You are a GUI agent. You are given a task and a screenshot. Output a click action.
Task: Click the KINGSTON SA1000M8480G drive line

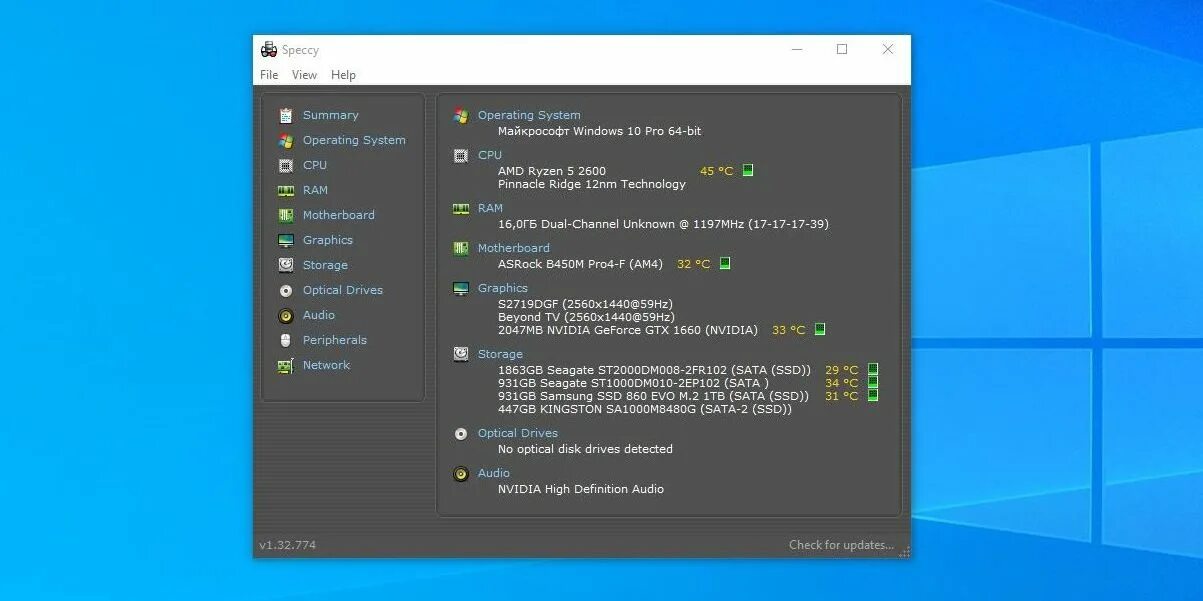click(645, 409)
